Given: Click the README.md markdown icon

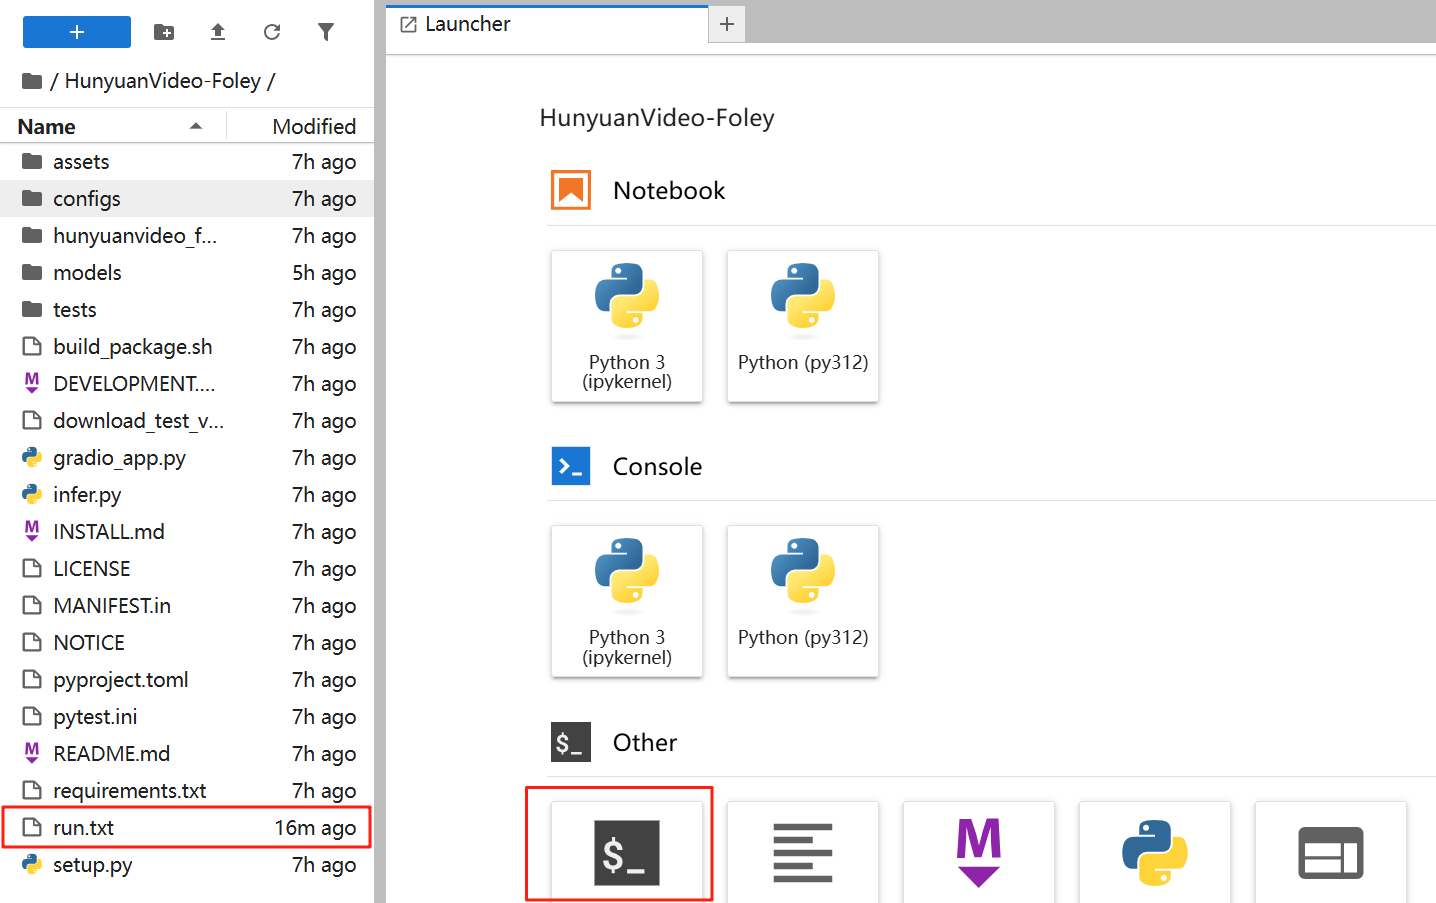Looking at the screenshot, I should [32, 753].
